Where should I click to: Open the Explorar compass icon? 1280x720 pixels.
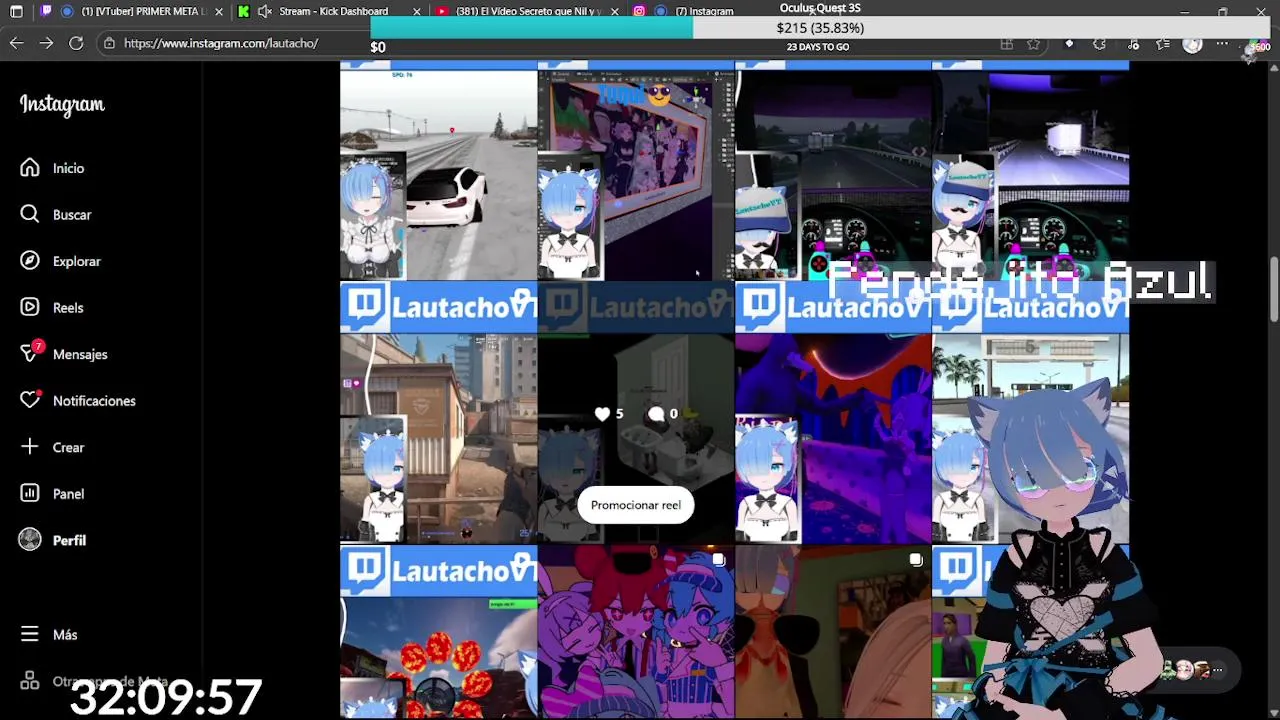pos(30,261)
